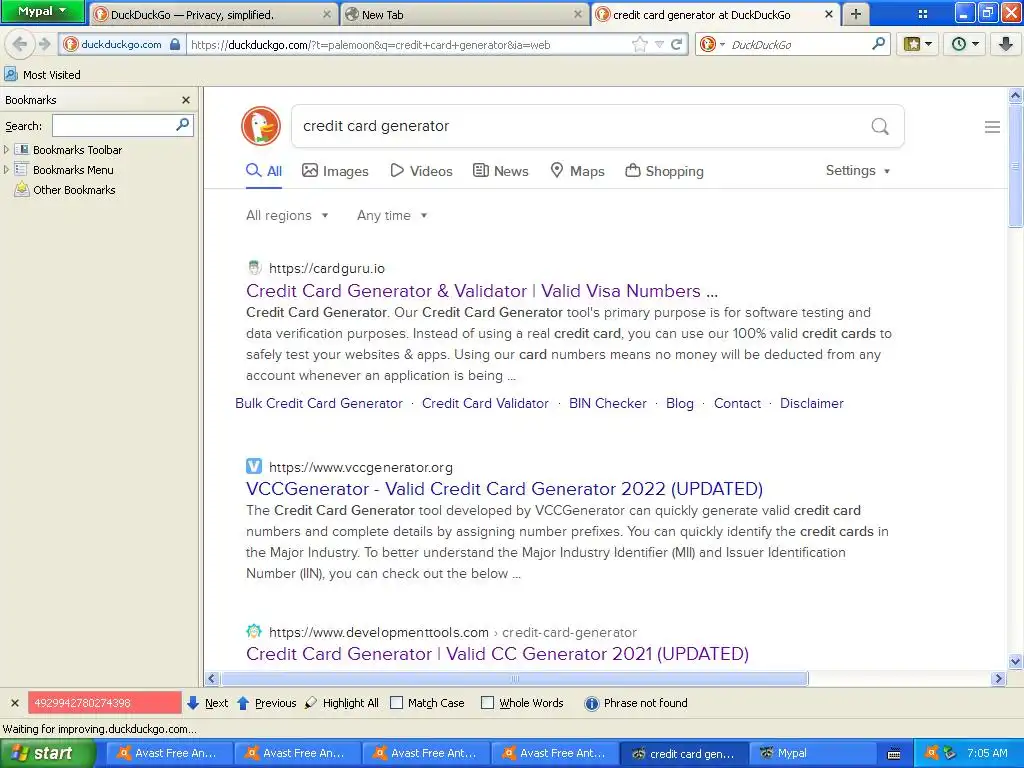
Task: Click the Next find arrow
Action: (x=207, y=703)
